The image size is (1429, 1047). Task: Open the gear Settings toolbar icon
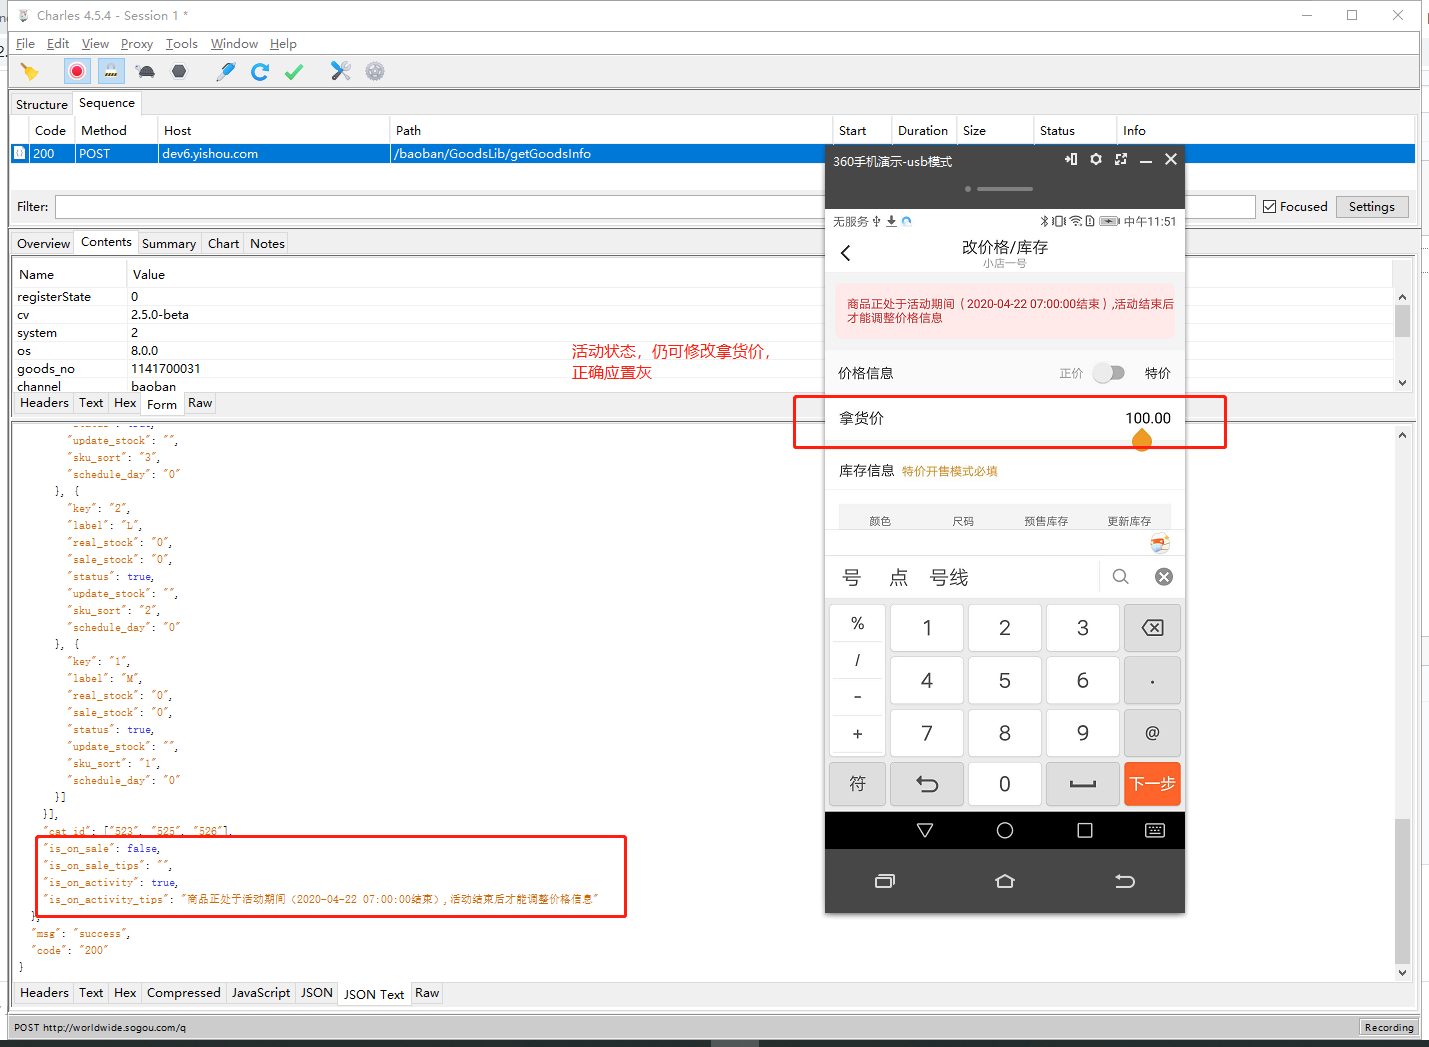click(375, 71)
